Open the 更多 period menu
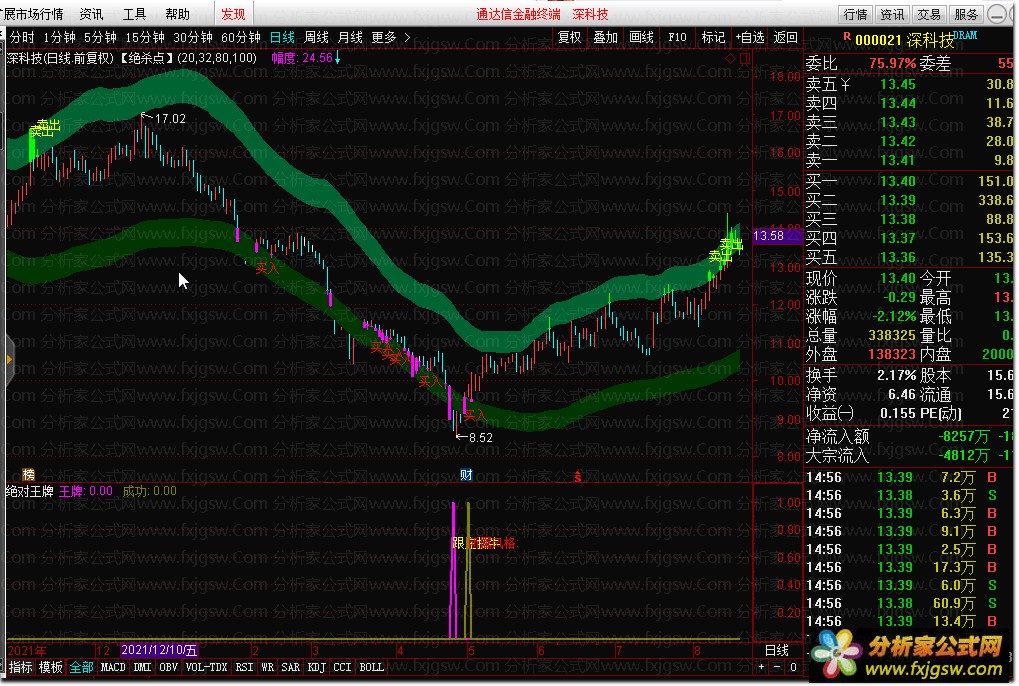 tap(384, 38)
